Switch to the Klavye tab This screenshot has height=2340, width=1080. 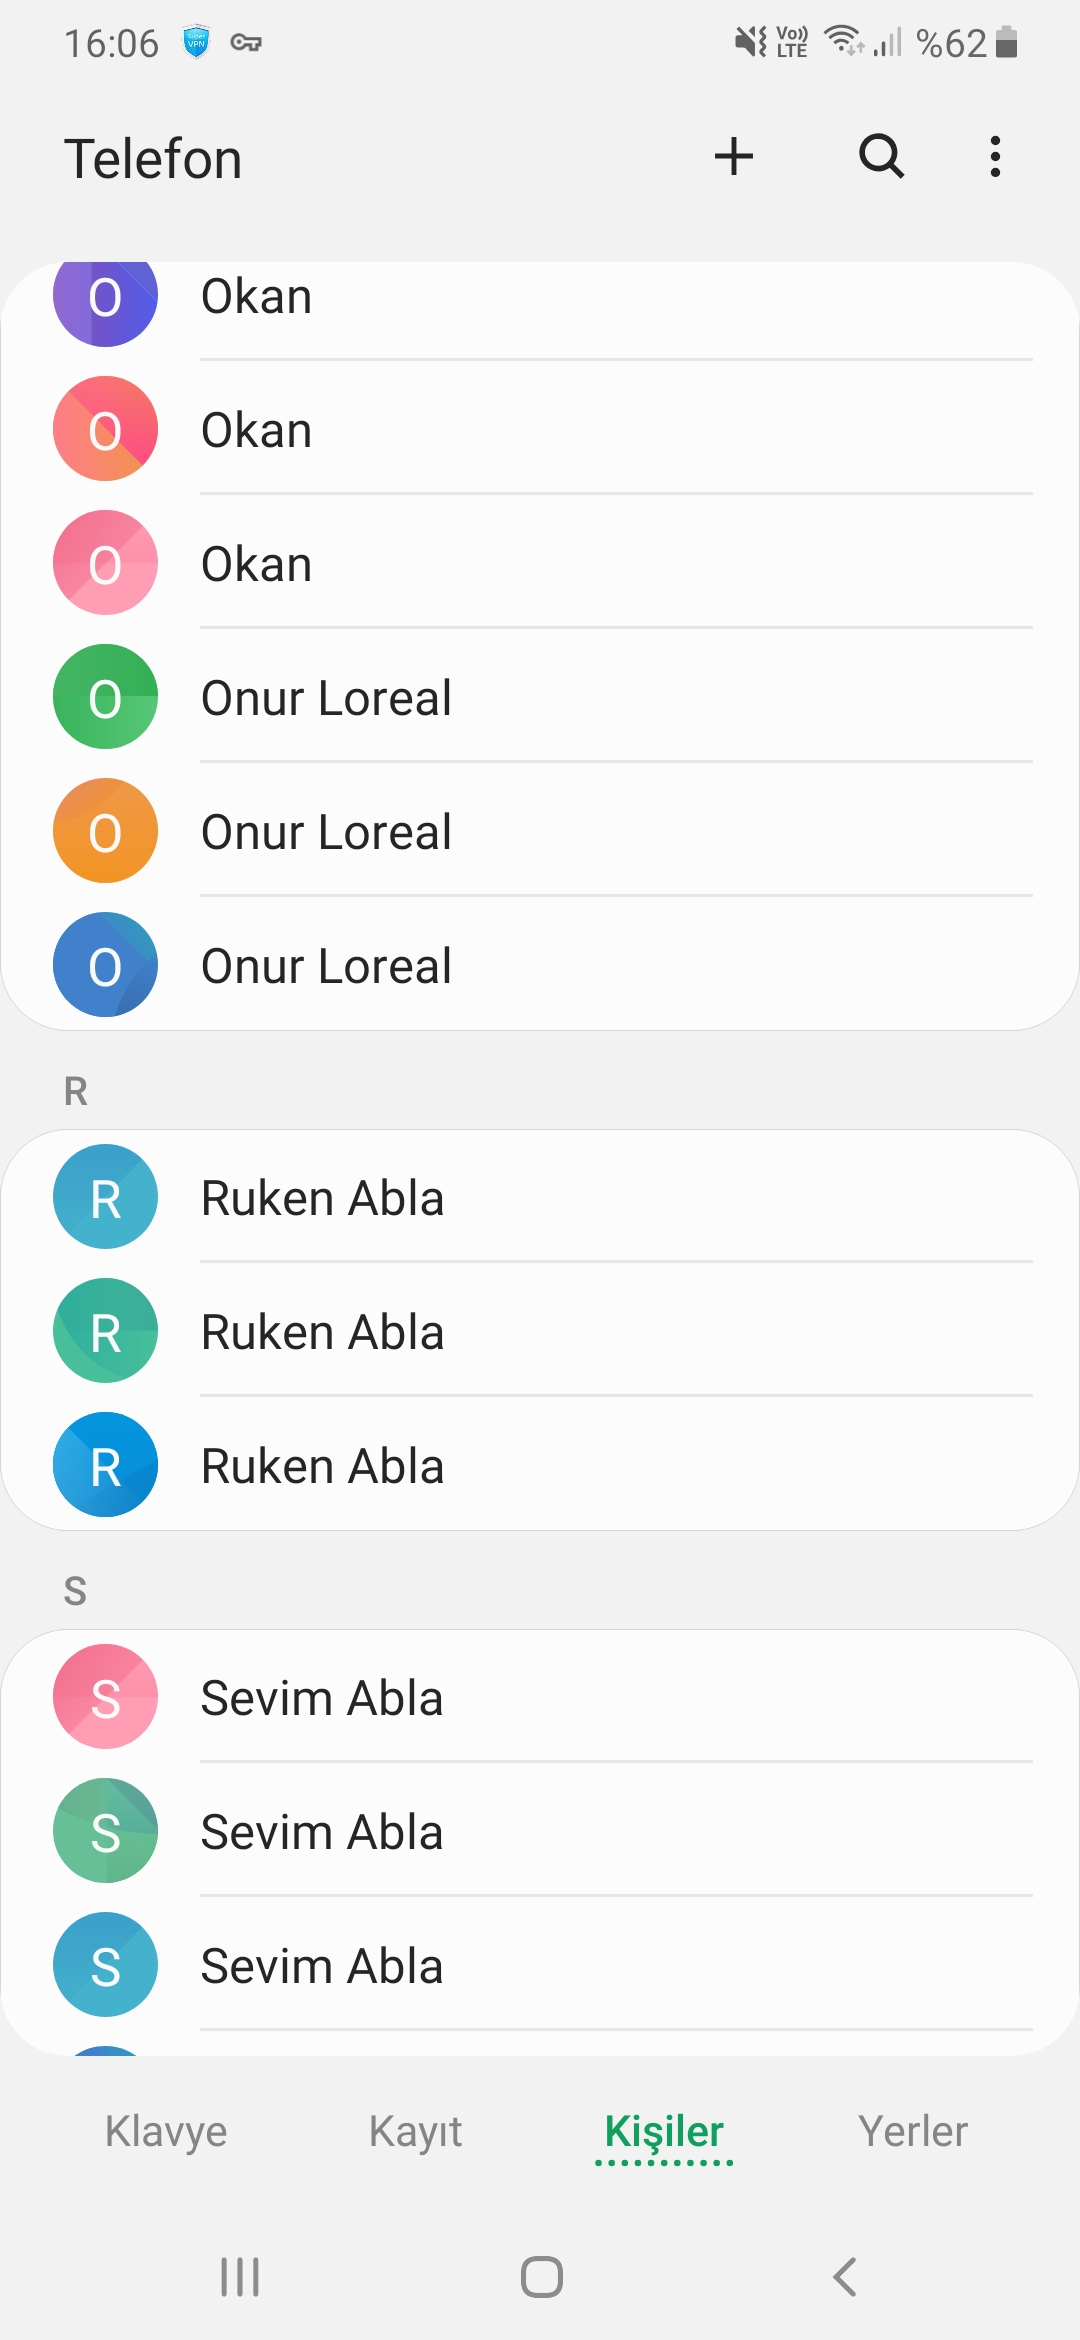tap(166, 2131)
